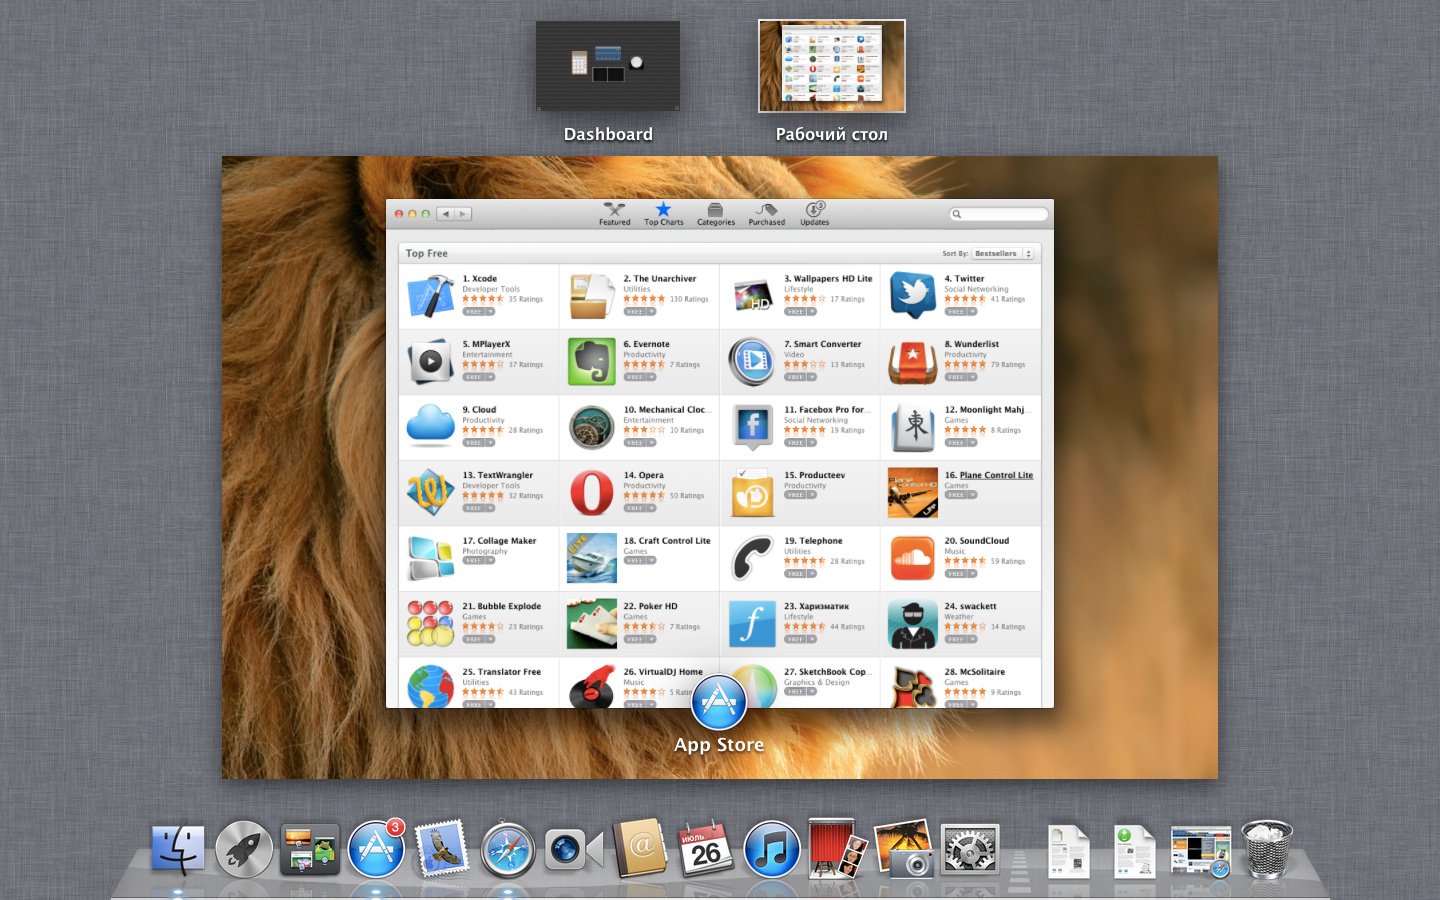The width and height of the screenshot is (1440, 900).
Task: Expand arrow next to Wunderlist FREE button
Action: (x=973, y=377)
